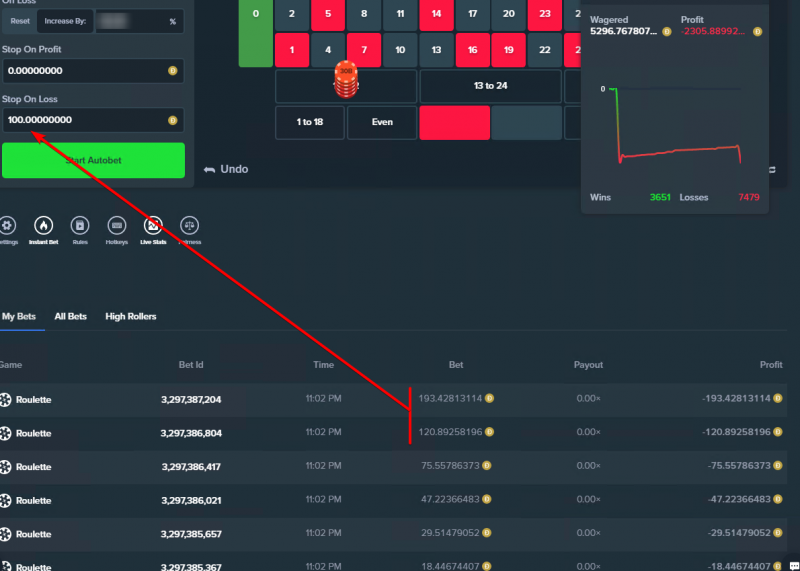Click the Bet column header
800x571 pixels.
pyautogui.click(x=456, y=365)
